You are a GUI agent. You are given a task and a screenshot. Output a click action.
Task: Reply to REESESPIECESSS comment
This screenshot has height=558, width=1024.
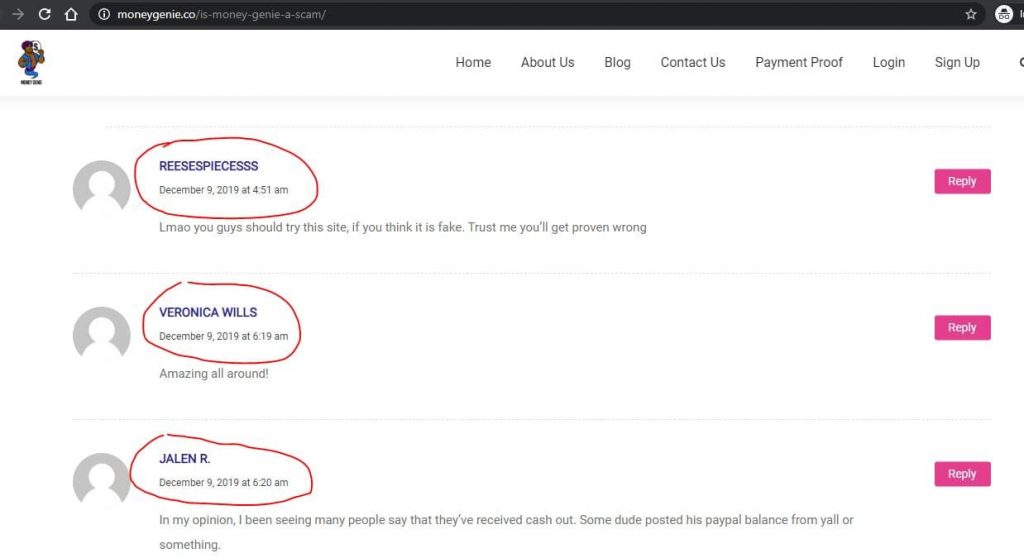coord(962,181)
